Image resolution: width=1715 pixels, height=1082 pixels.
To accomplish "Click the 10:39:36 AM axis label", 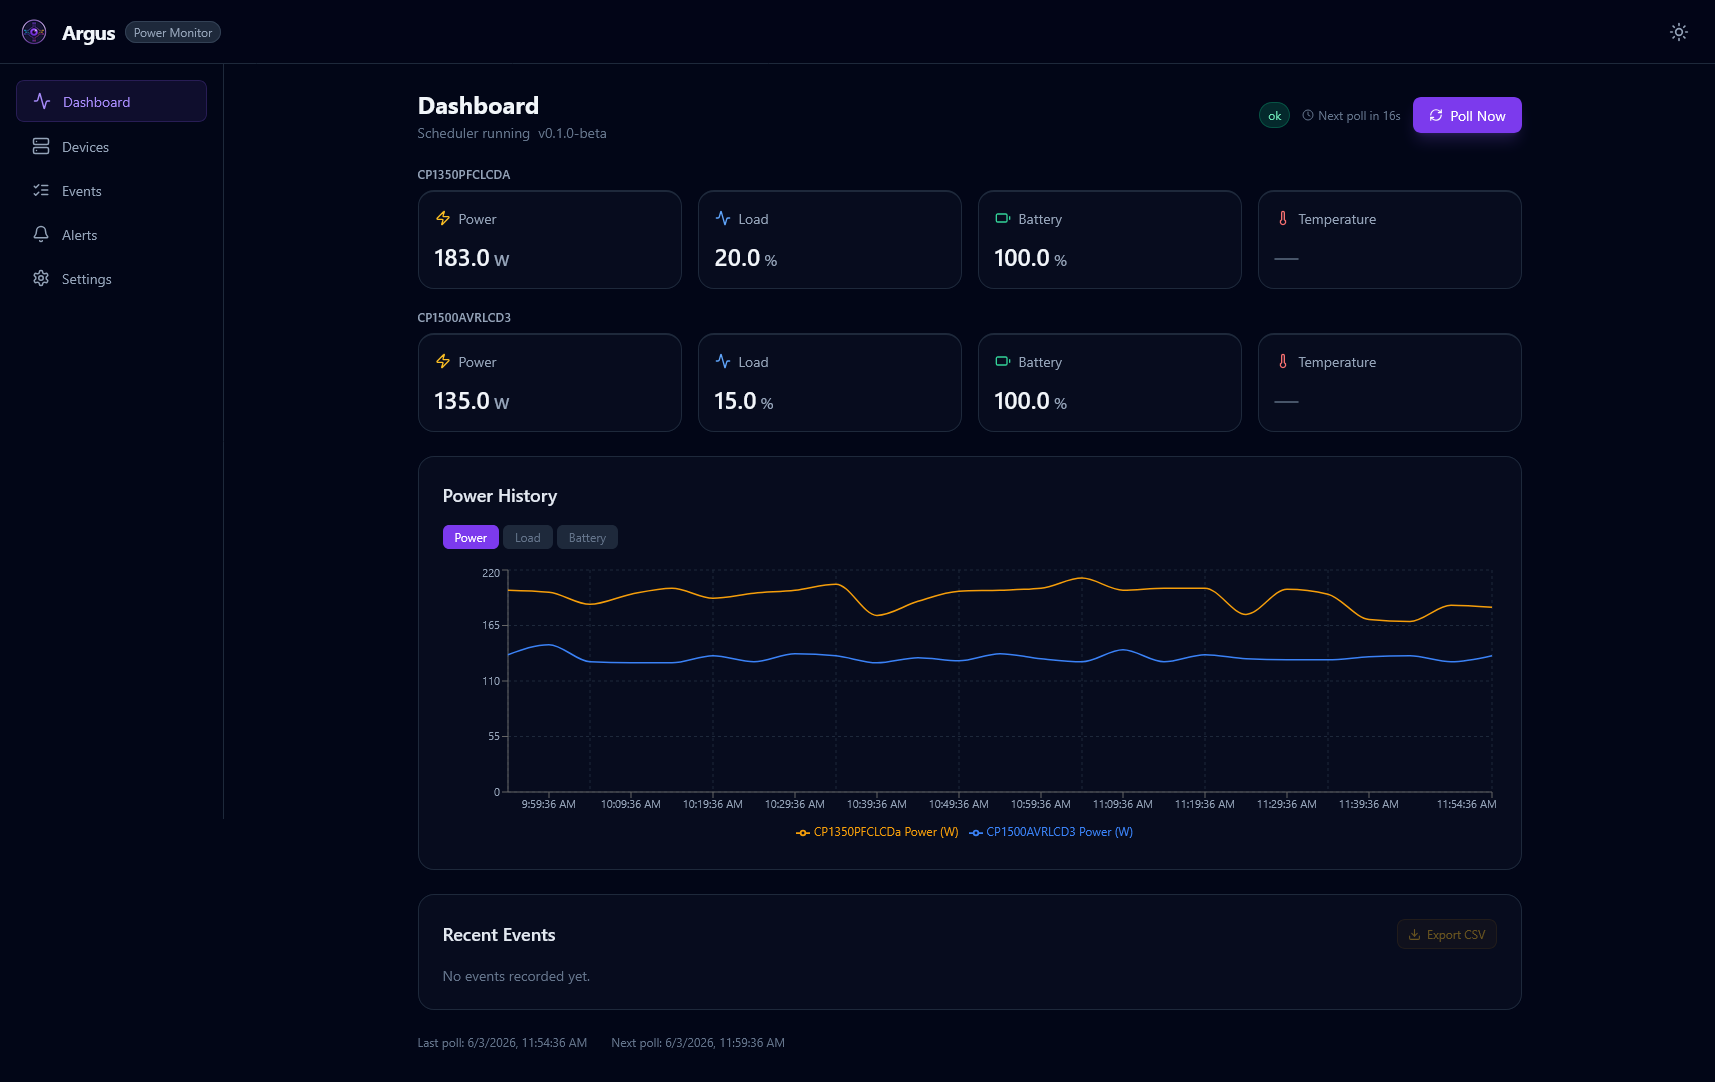I will tap(877, 804).
